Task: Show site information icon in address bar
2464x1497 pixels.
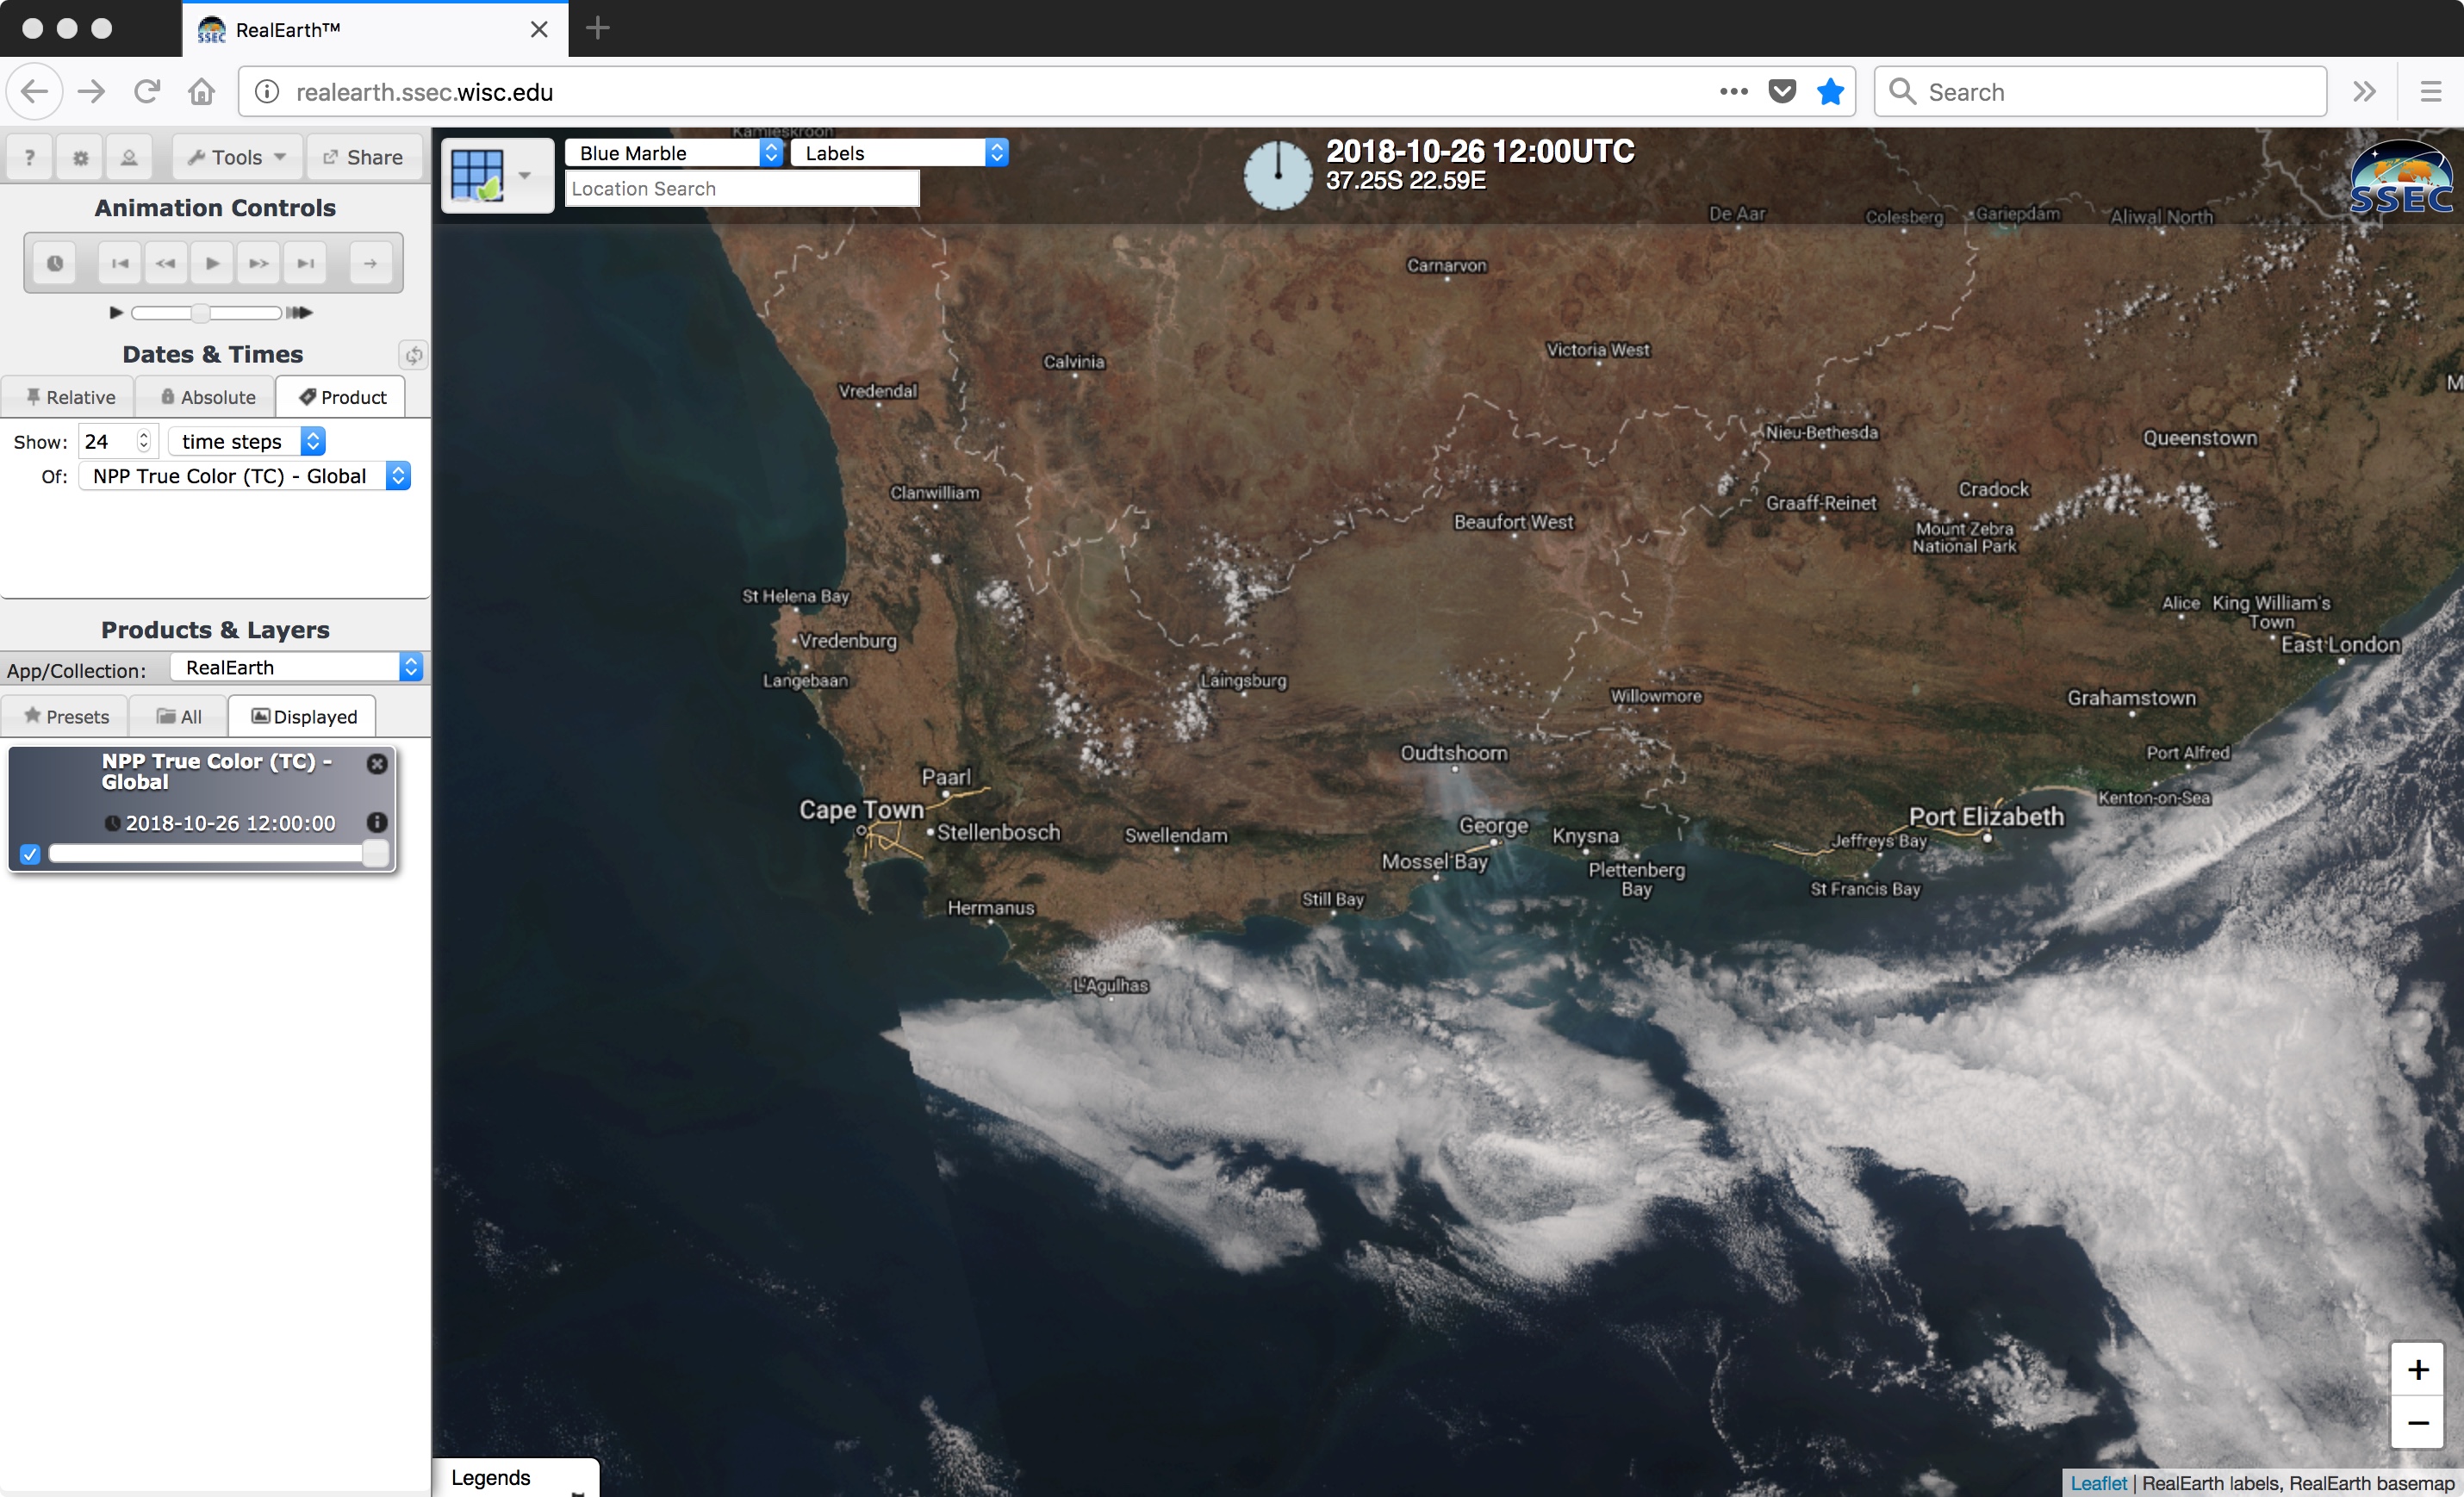Action: pyautogui.click(x=266, y=92)
